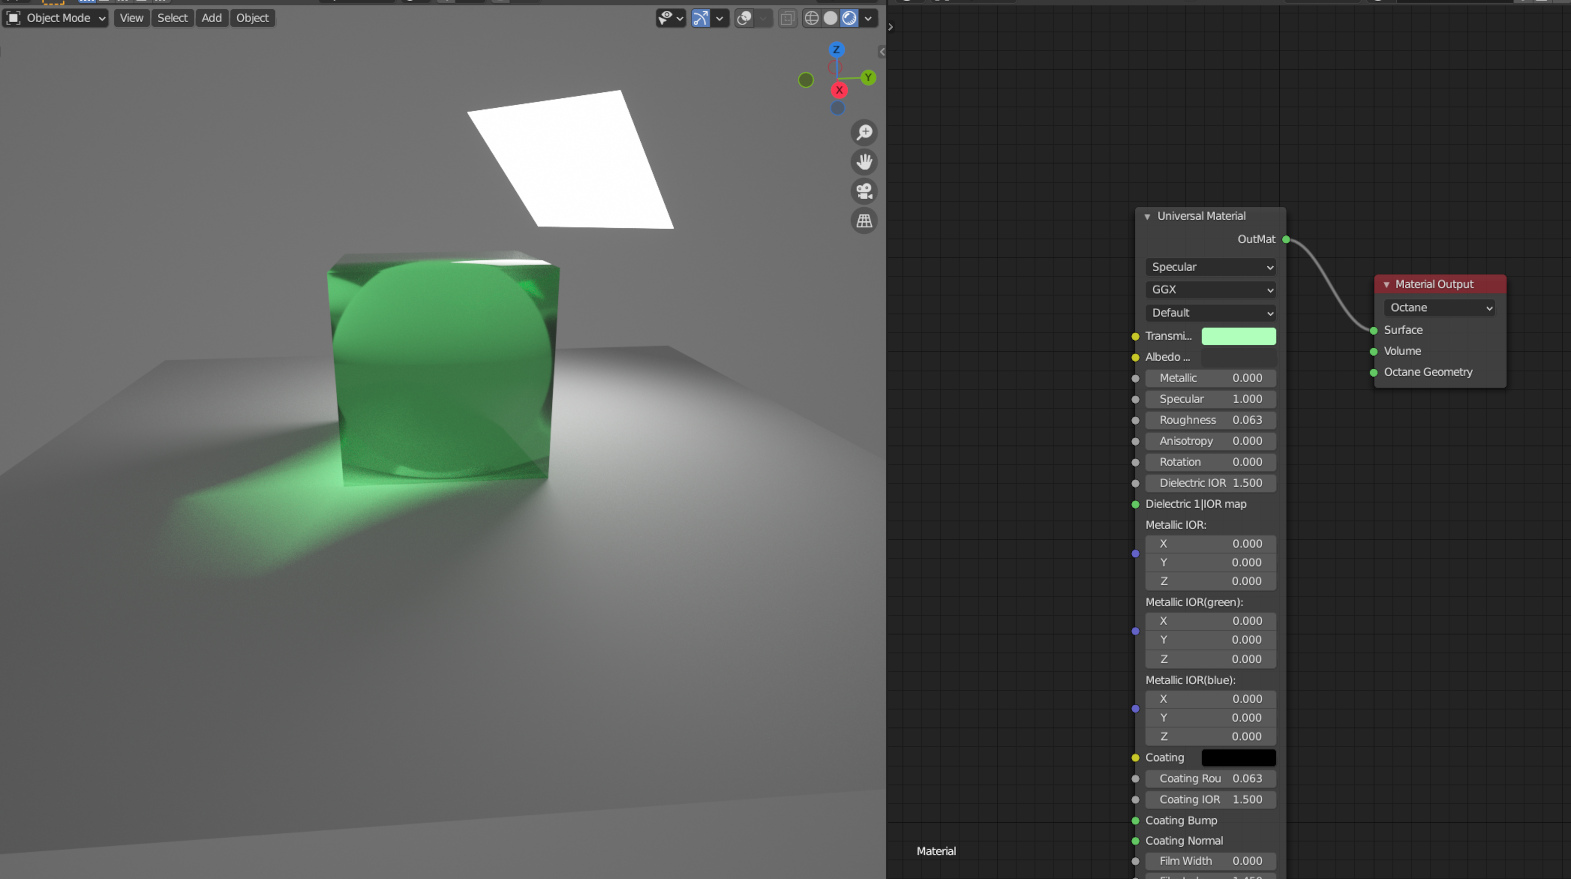
Task: Click the Anisotropy value field
Action: [x=1211, y=441]
